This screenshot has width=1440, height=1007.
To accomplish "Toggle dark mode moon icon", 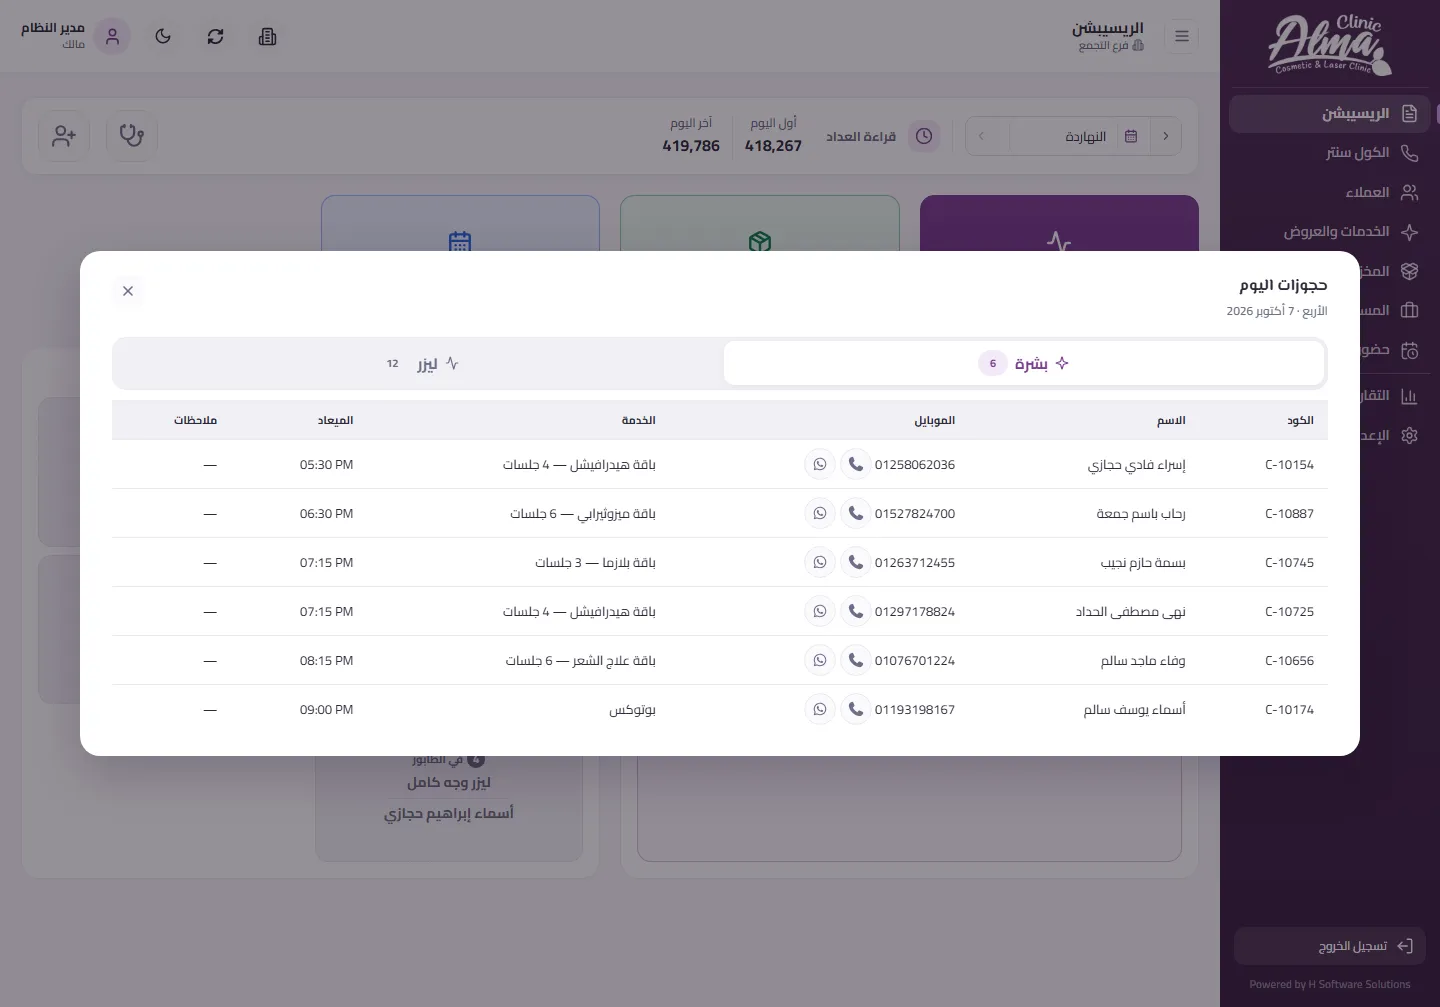I will (x=163, y=37).
